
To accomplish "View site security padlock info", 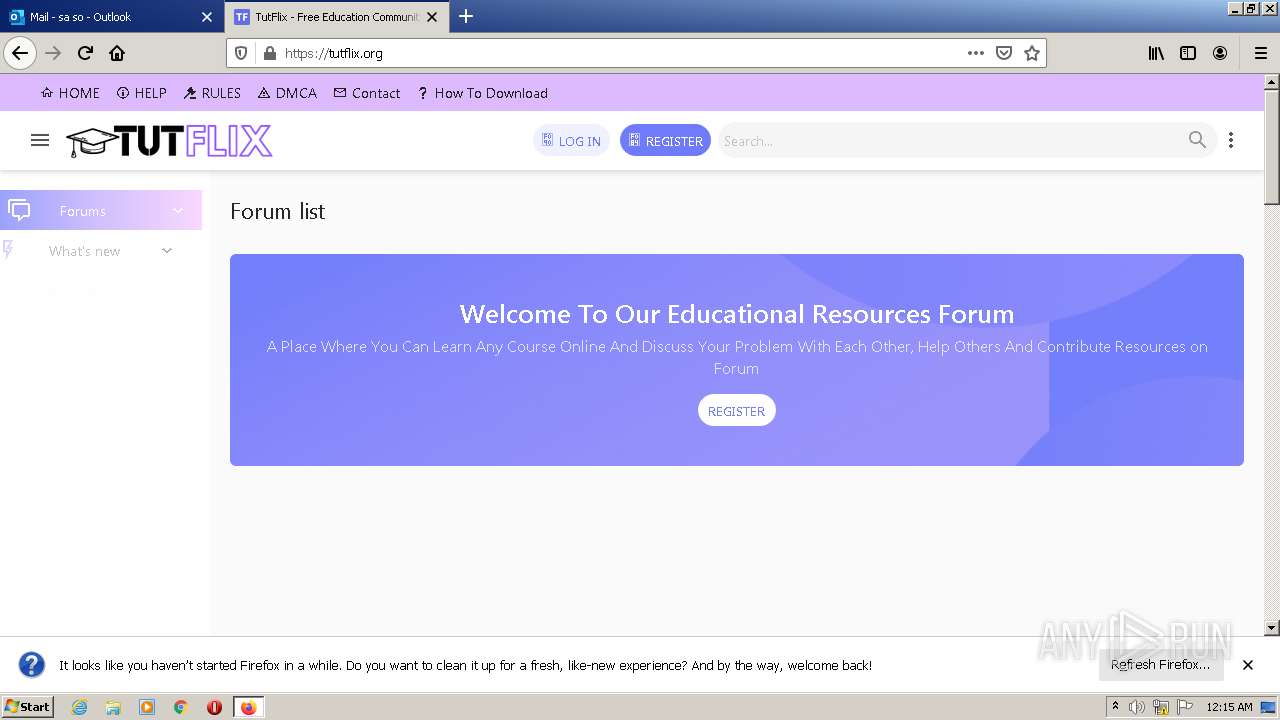I will click(268, 53).
